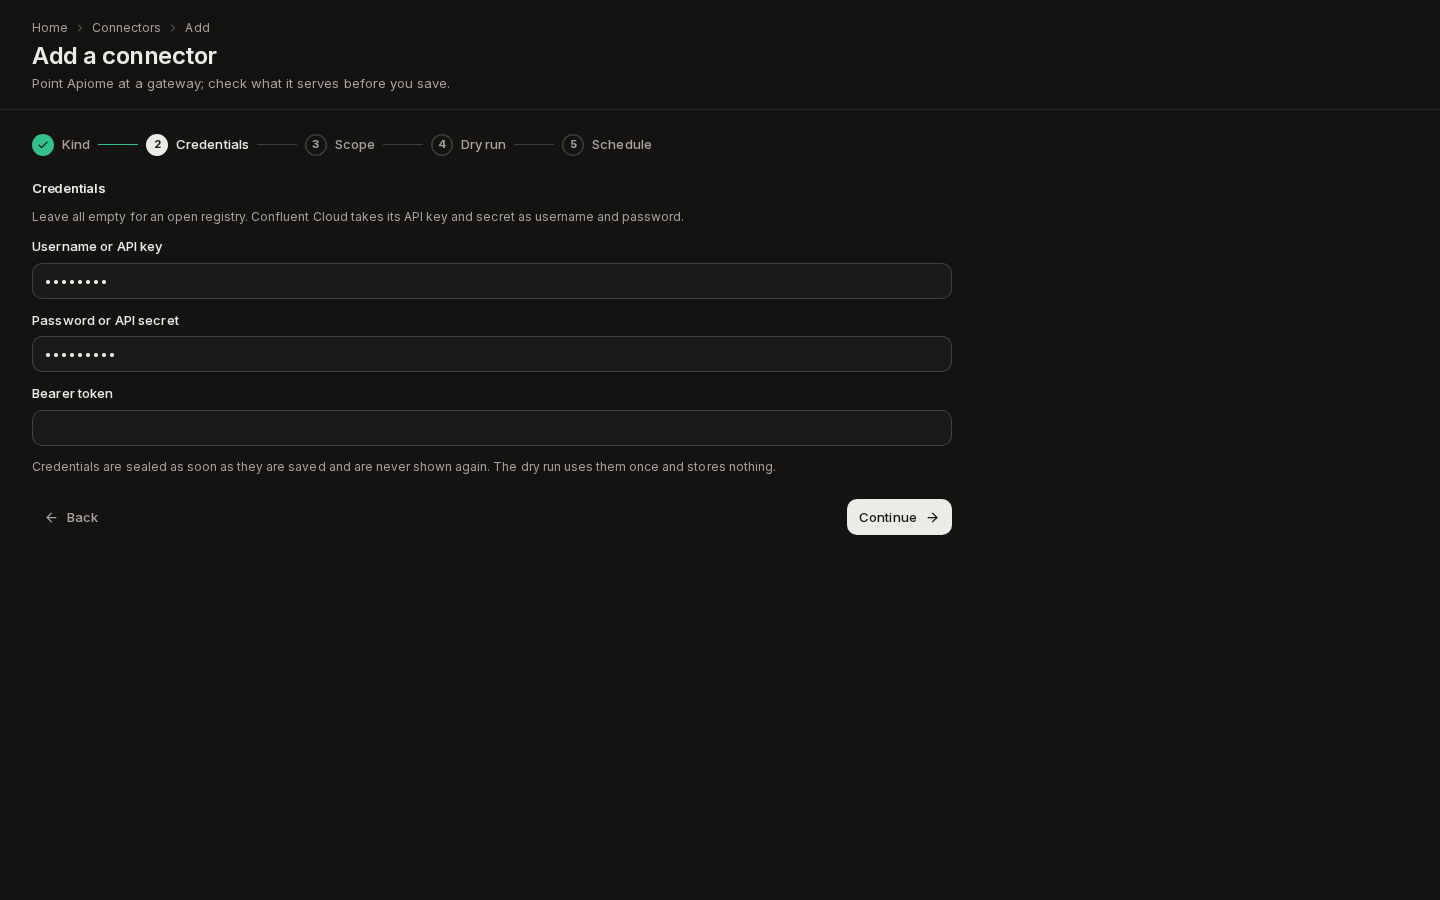Click the 'Leave all empty for an open registry' hint
Viewport: 1440px width, 900px height.
[x=358, y=217]
